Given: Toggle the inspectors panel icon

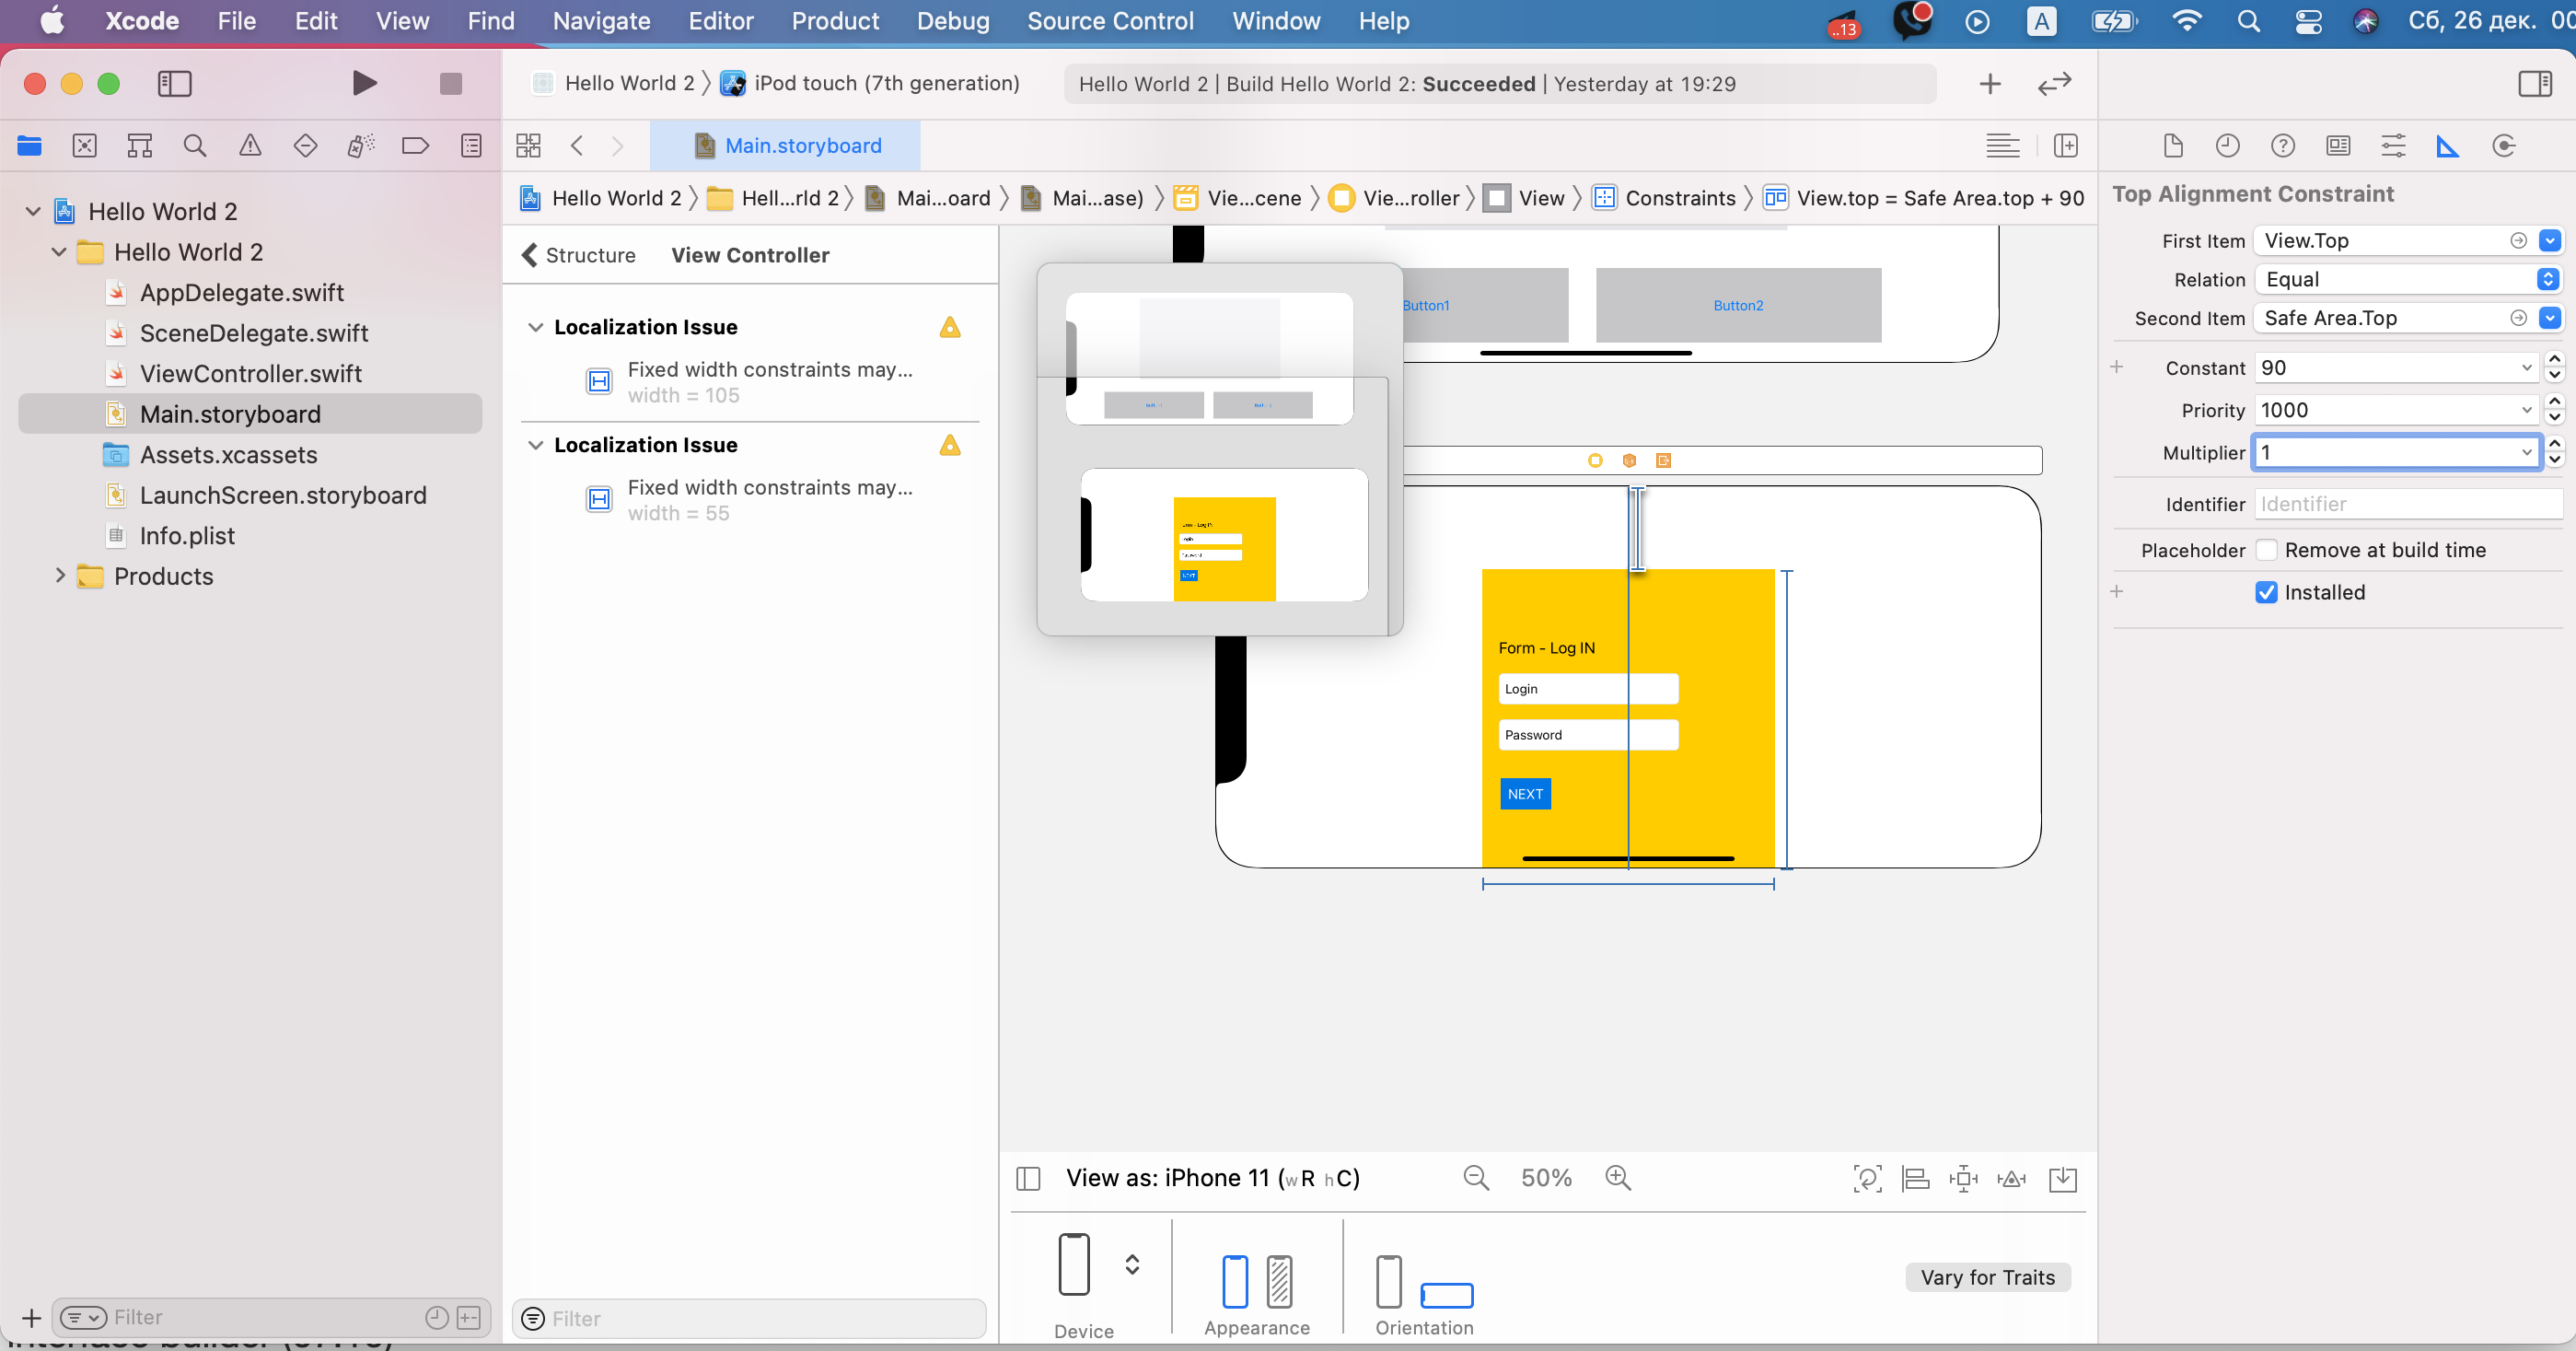Looking at the screenshot, I should tap(2535, 83).
